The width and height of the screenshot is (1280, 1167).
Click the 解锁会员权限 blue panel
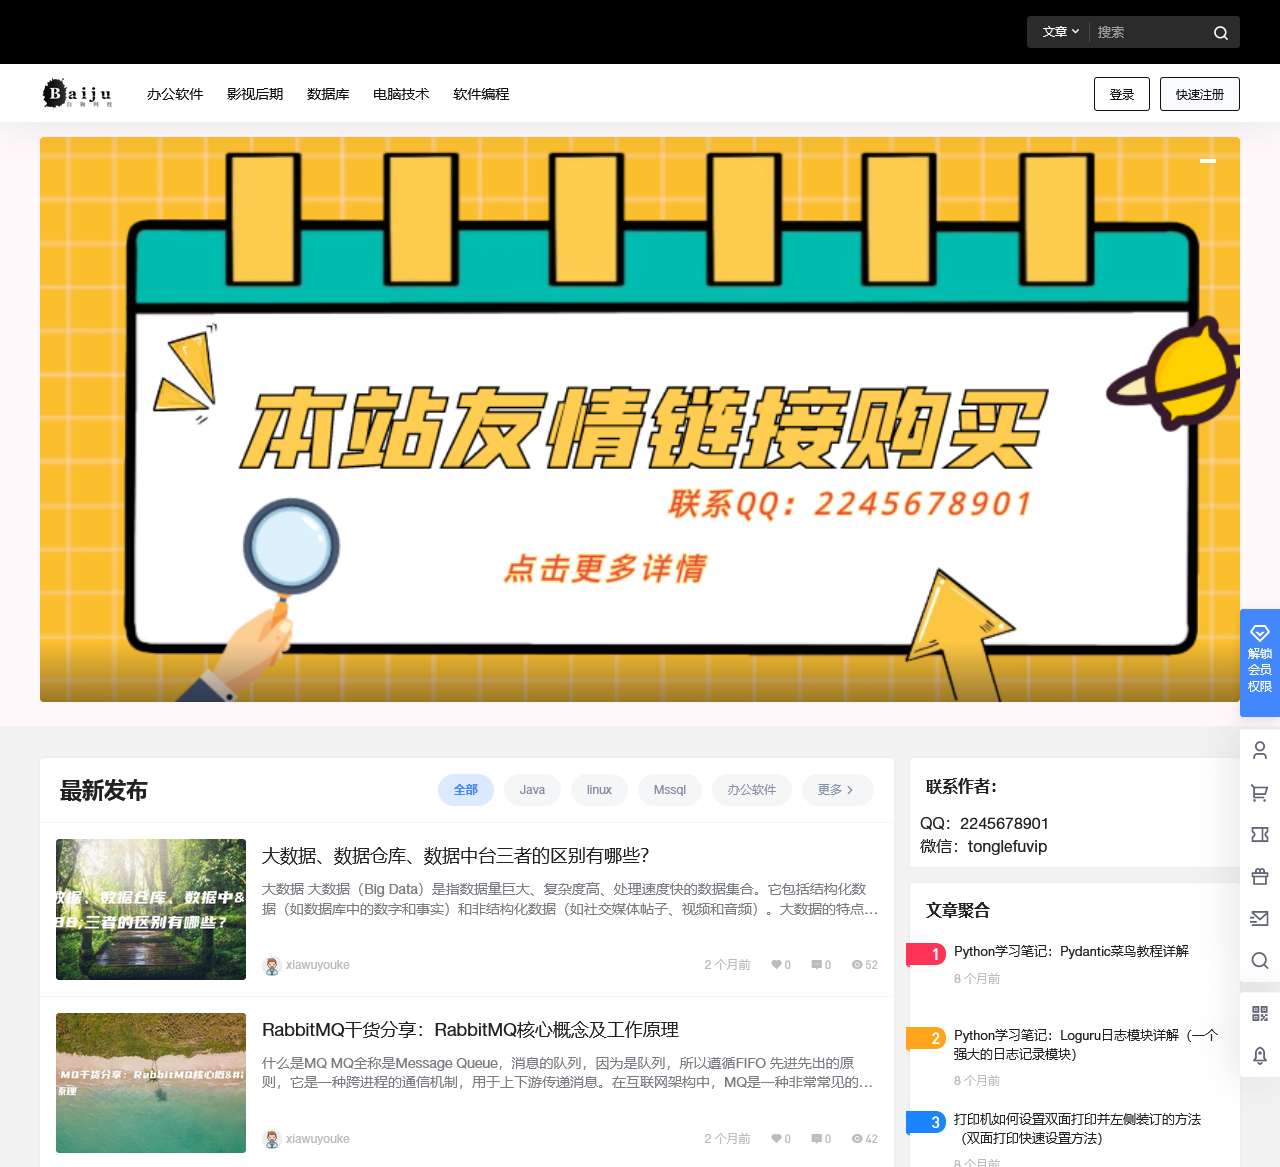click(1259, 663)
